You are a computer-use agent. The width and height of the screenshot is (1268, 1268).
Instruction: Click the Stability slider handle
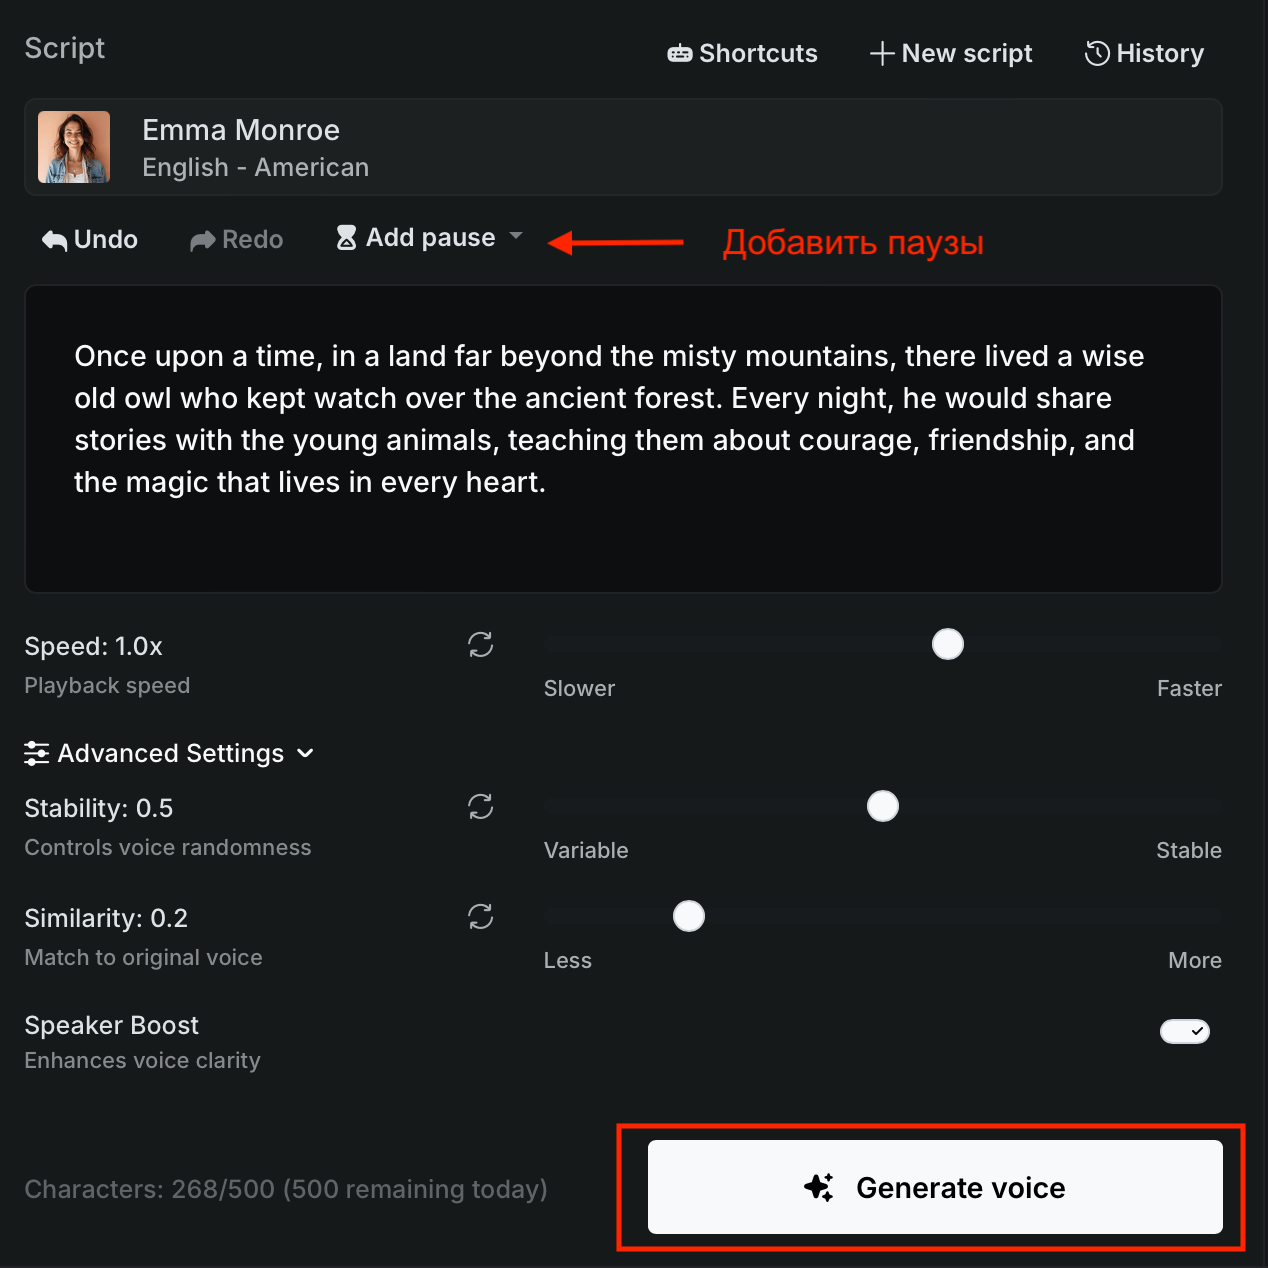[x=883, y=806]
